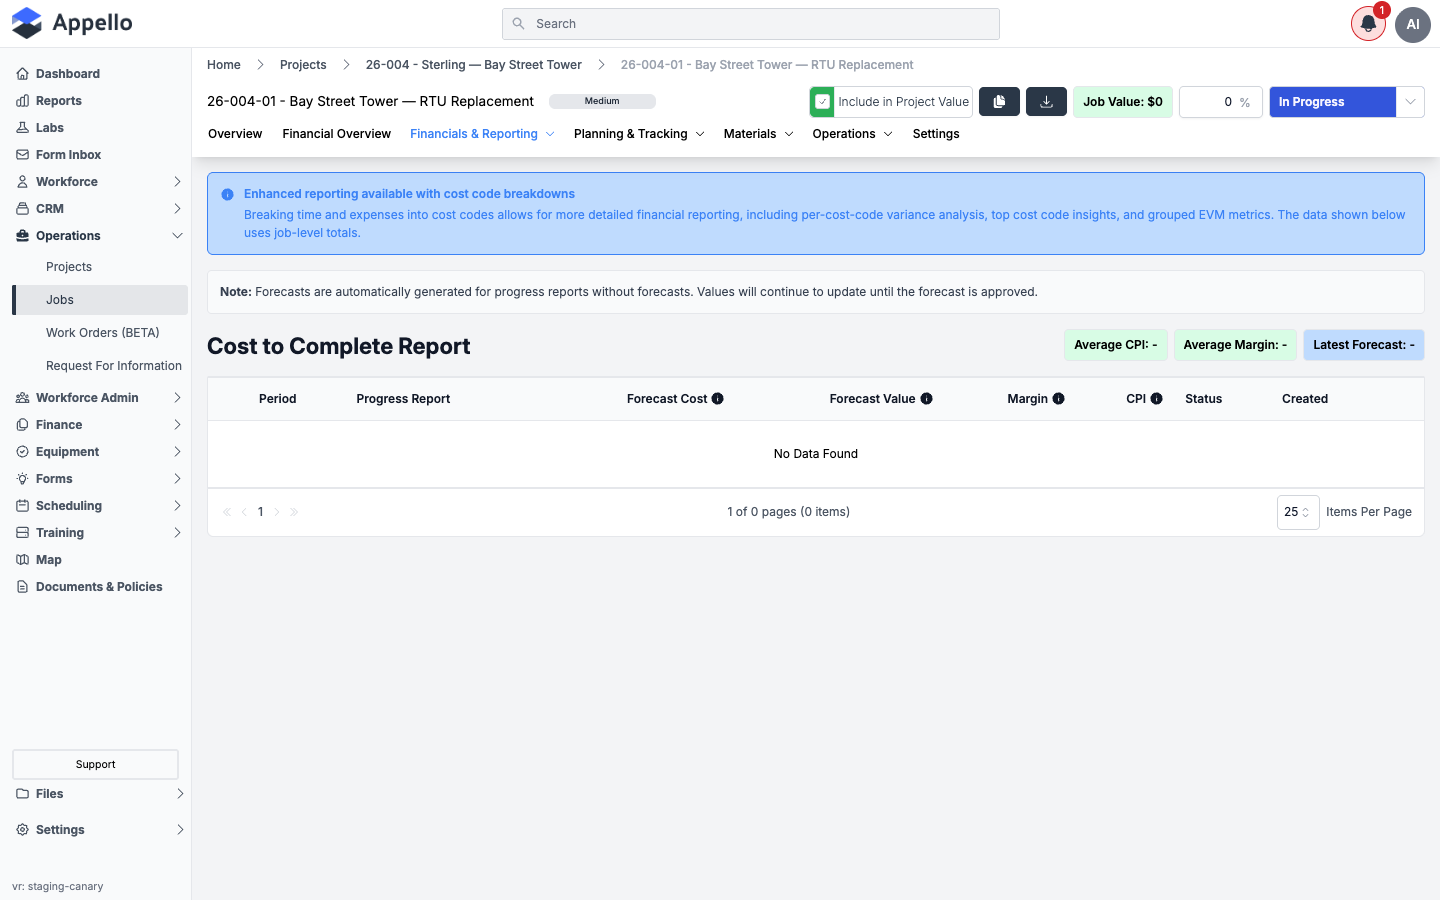
Task: Click the download icon button
Action: (1046, 102)
